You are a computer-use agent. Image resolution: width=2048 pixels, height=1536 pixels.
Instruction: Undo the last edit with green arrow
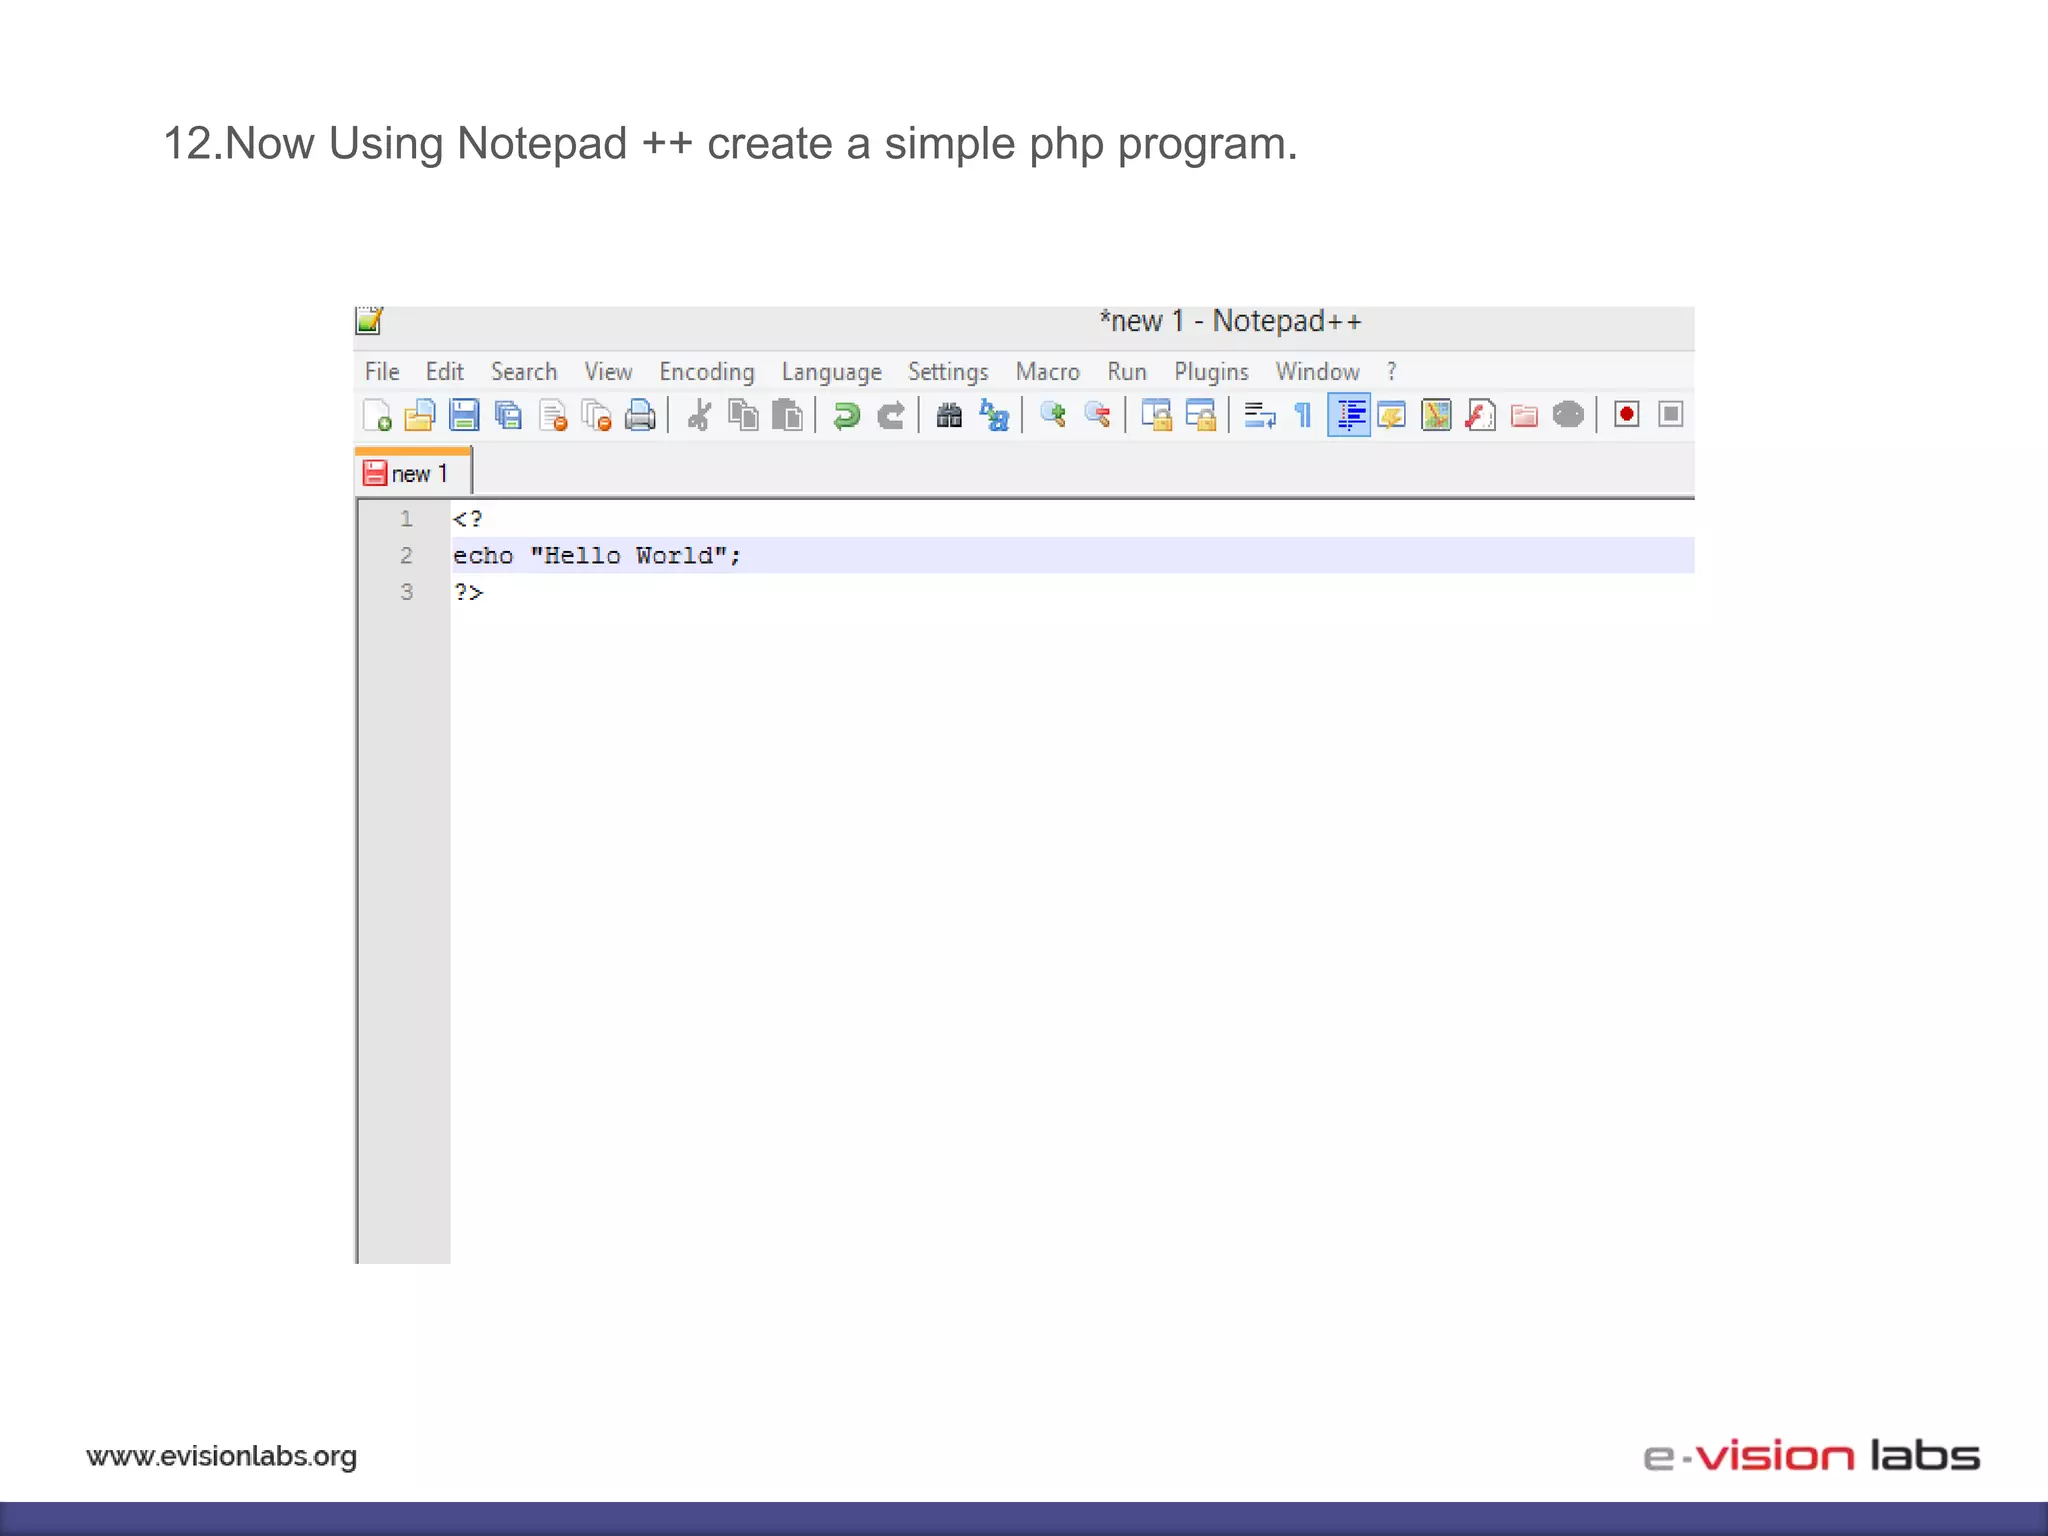(847, 415)
